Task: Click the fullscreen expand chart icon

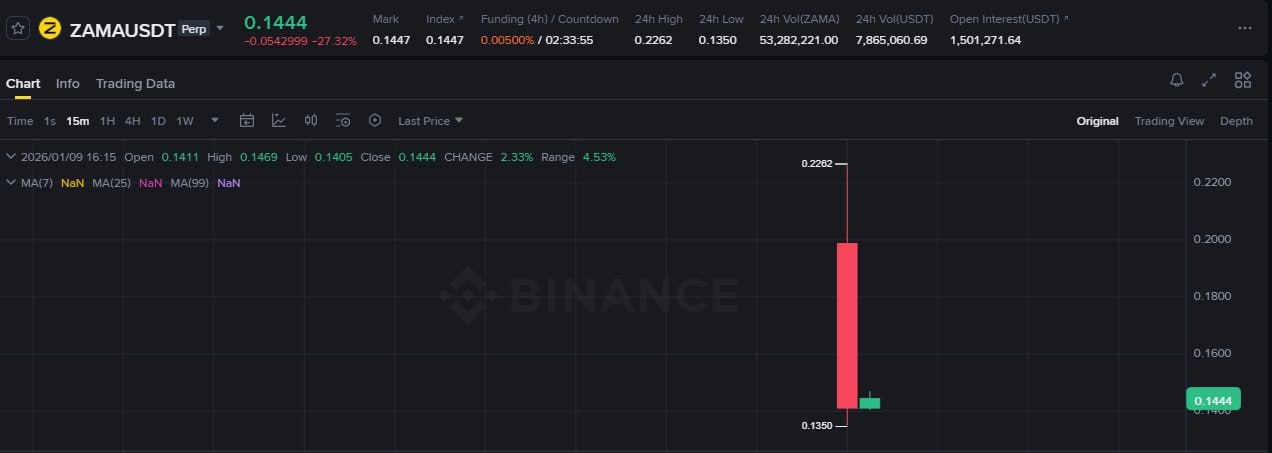Action: point(1209,80)
